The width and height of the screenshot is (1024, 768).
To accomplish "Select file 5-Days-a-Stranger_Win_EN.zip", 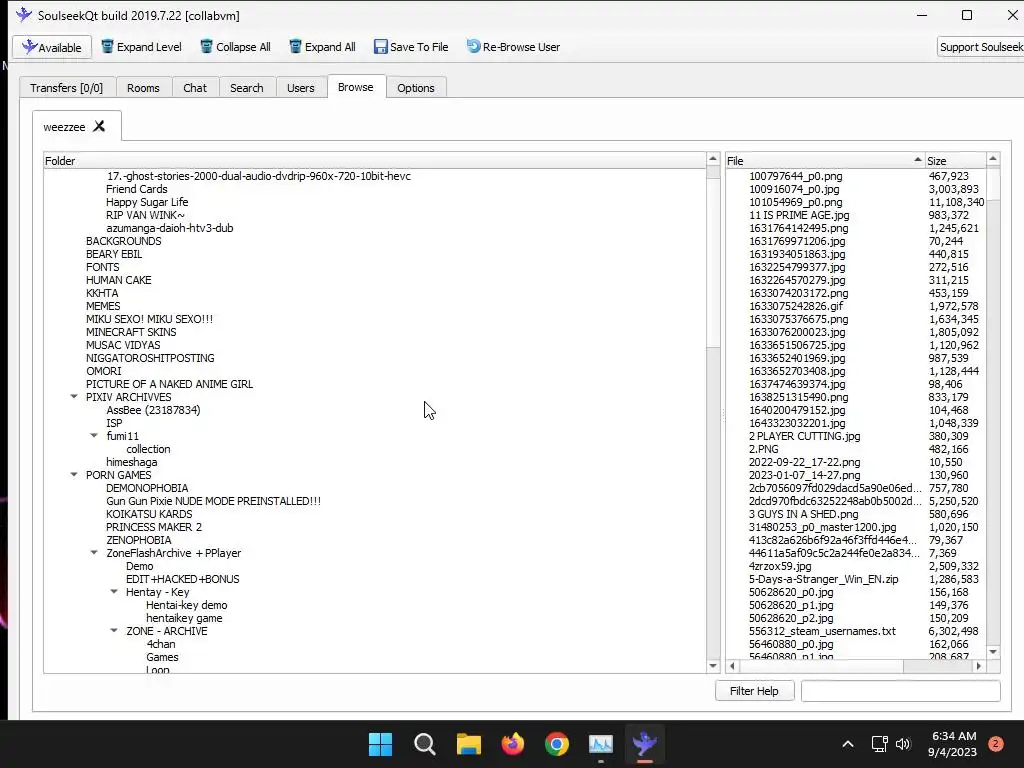I will [823, 579].
